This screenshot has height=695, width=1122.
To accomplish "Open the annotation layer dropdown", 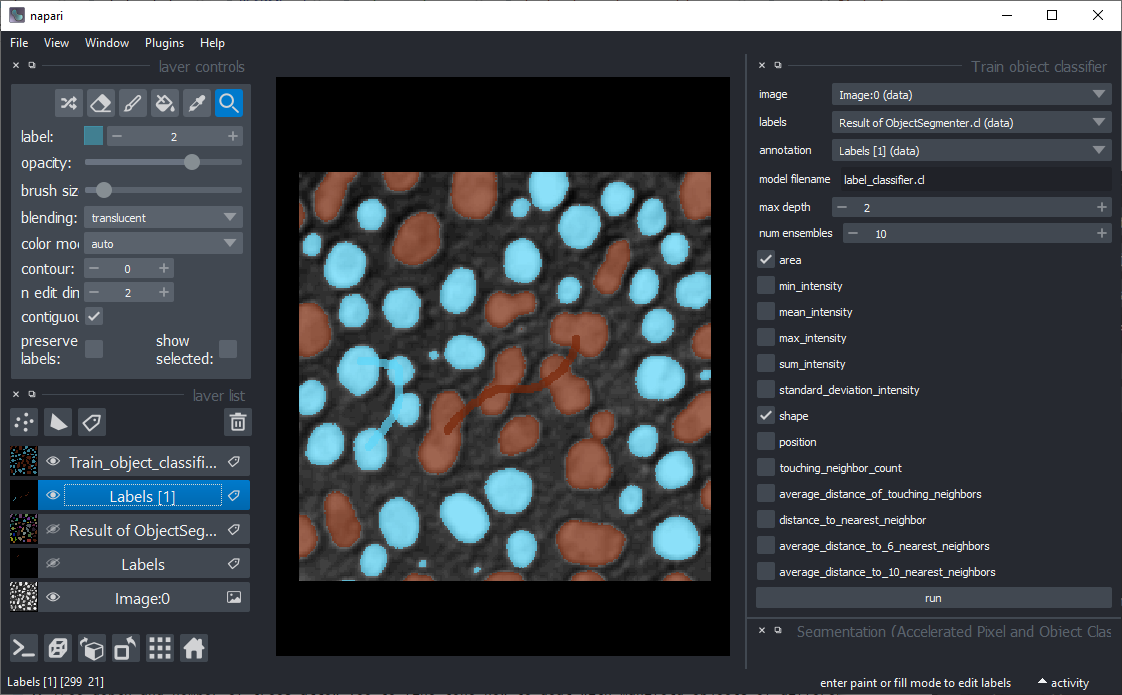I will click(971, 150).
